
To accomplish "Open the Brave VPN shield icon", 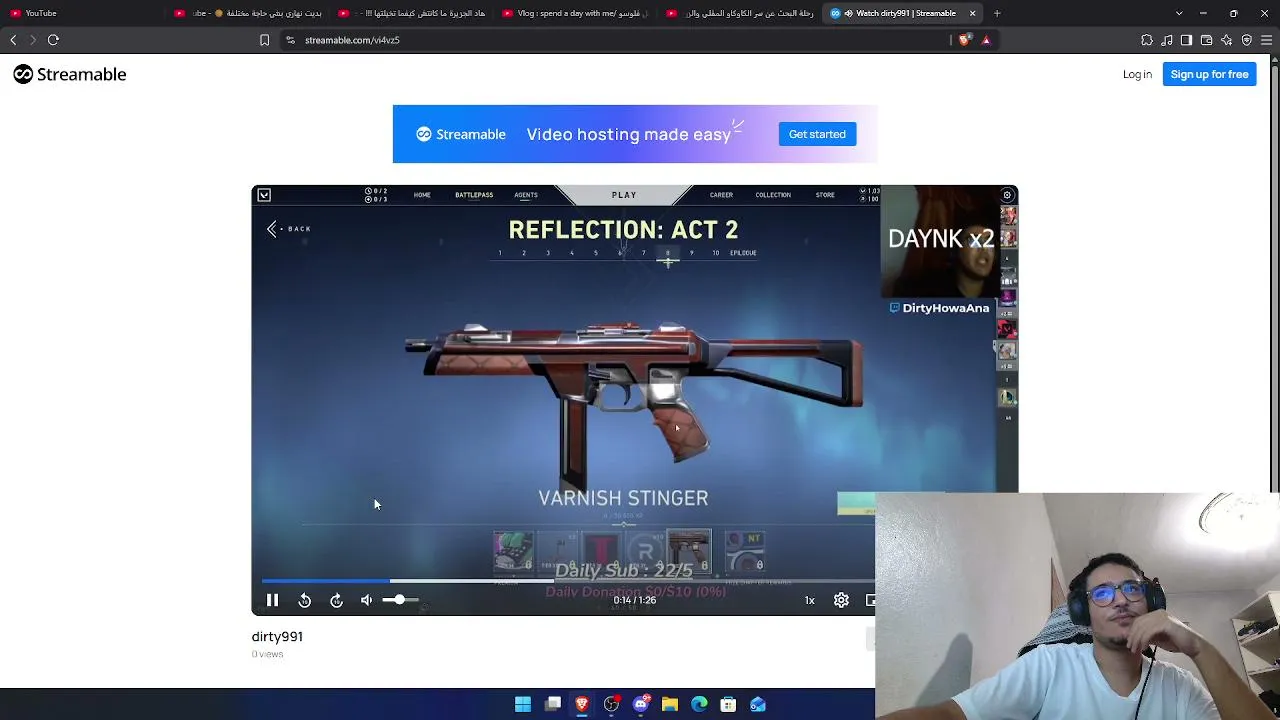I will [x=1247, y=40].
